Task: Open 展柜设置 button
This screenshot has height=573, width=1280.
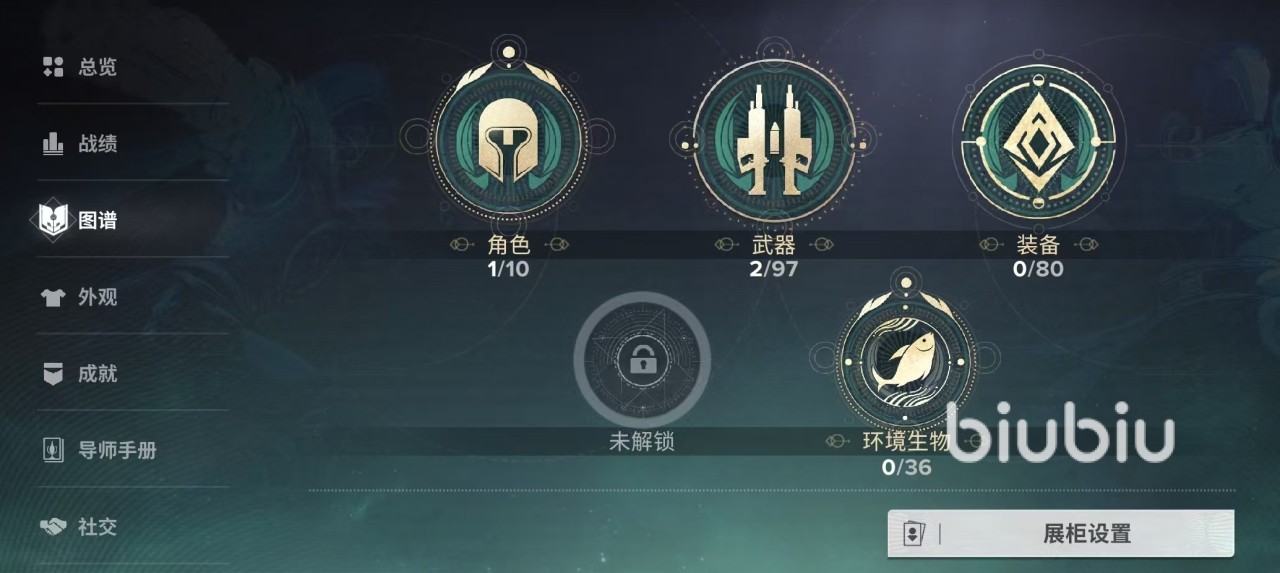Action: click(1061, 534)
